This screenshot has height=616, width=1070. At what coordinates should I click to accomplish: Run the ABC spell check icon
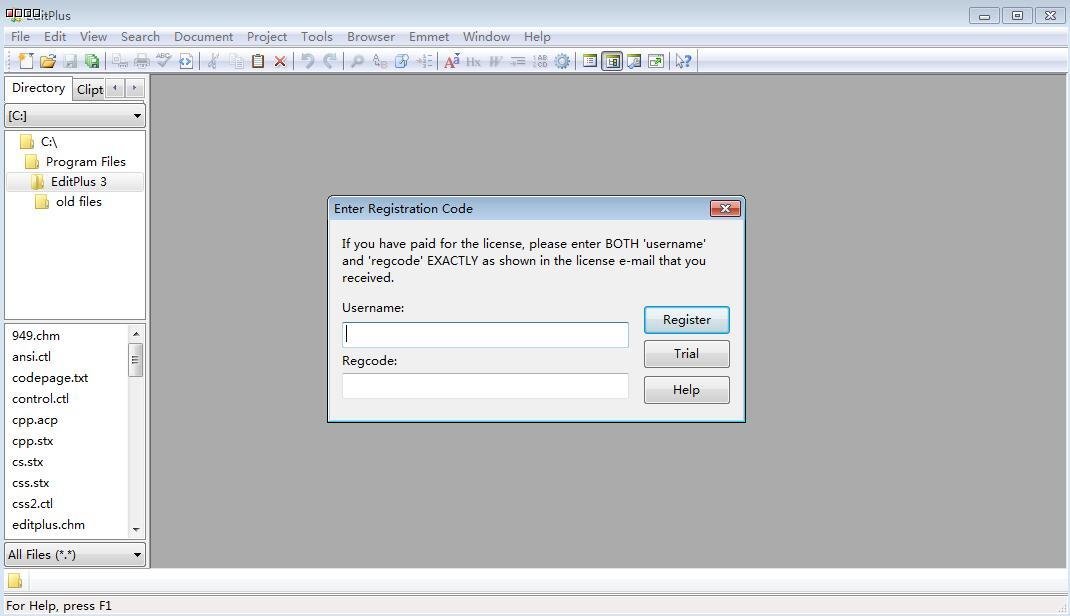[164, 61]
